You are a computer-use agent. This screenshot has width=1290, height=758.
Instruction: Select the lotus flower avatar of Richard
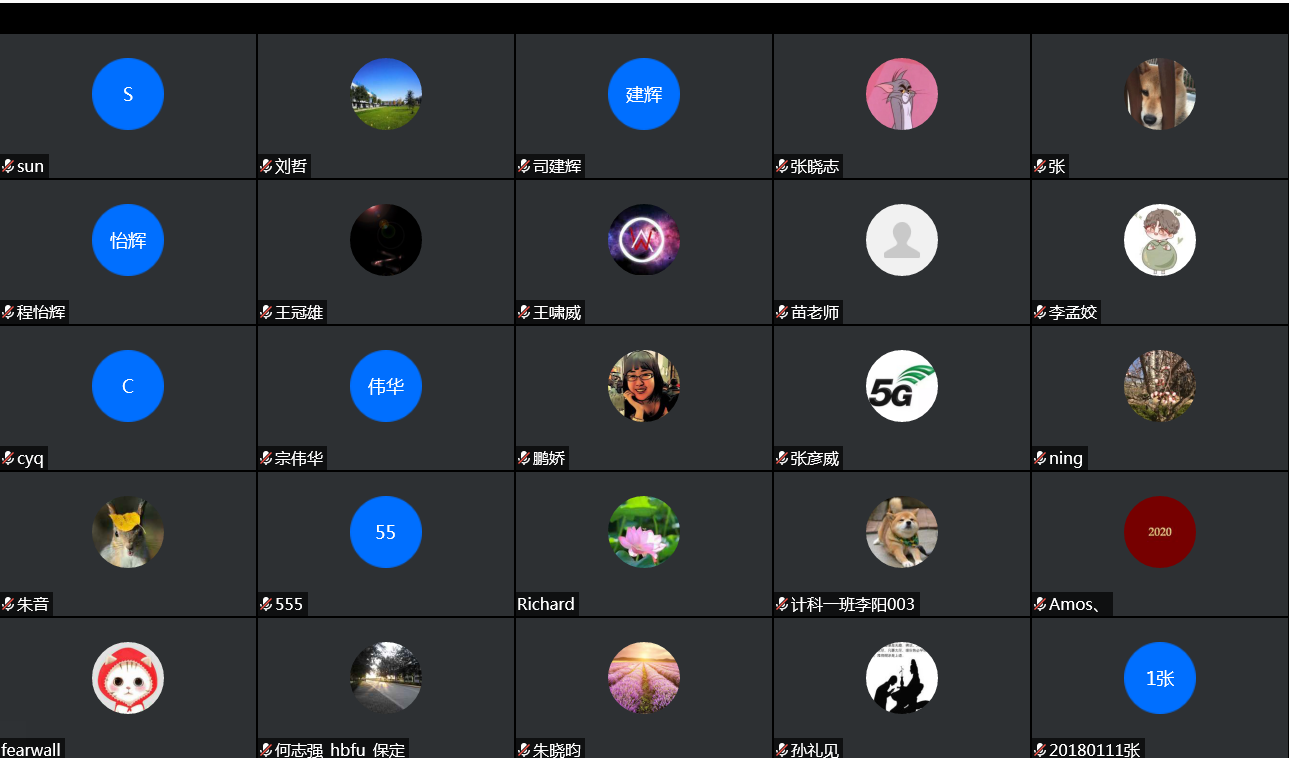pyautogui.click(x=644, y=532)
